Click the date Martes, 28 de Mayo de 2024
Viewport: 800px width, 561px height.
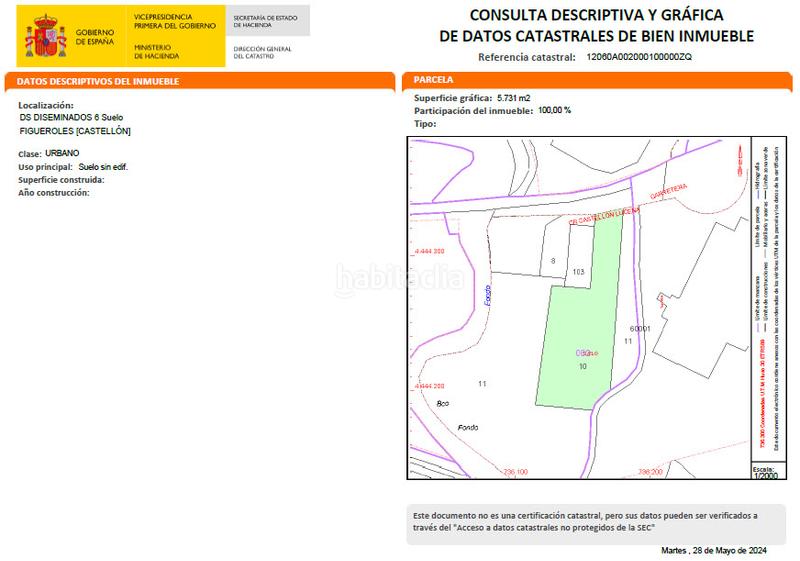(713, 550)
